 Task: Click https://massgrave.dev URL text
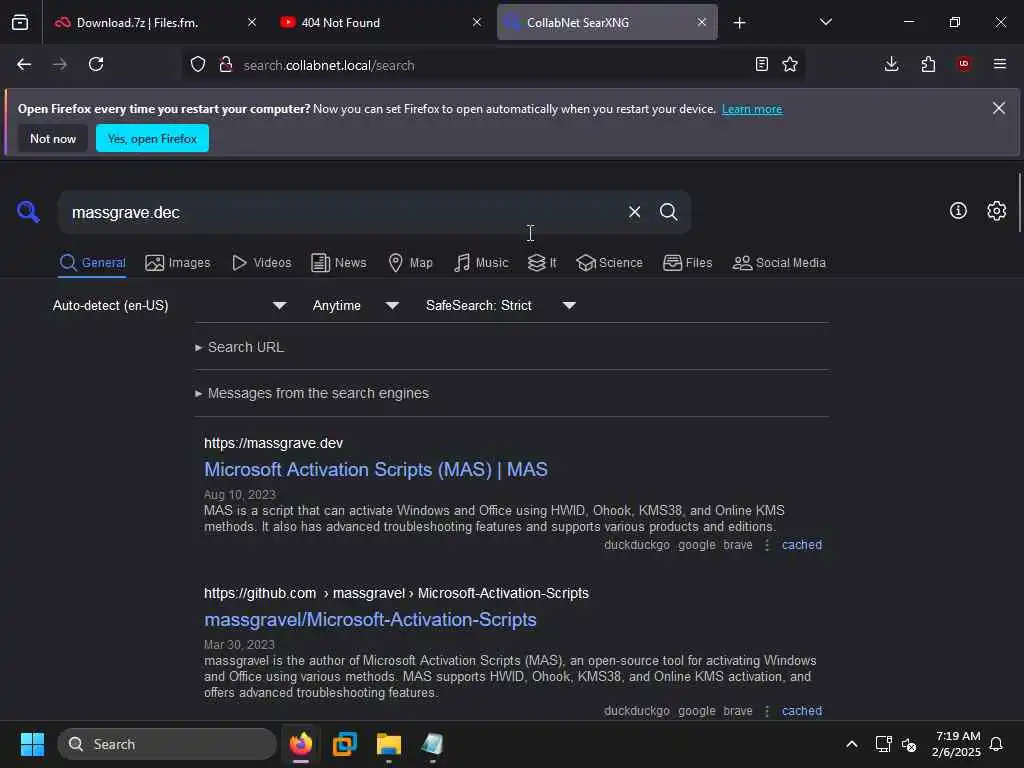[274, 443]
